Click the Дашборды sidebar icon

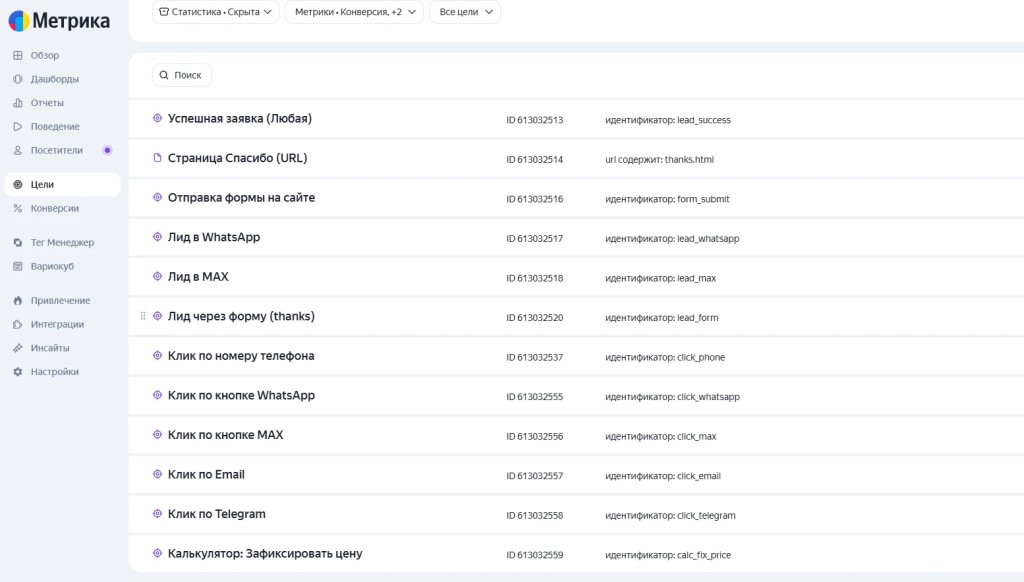(x=18, y=79)
